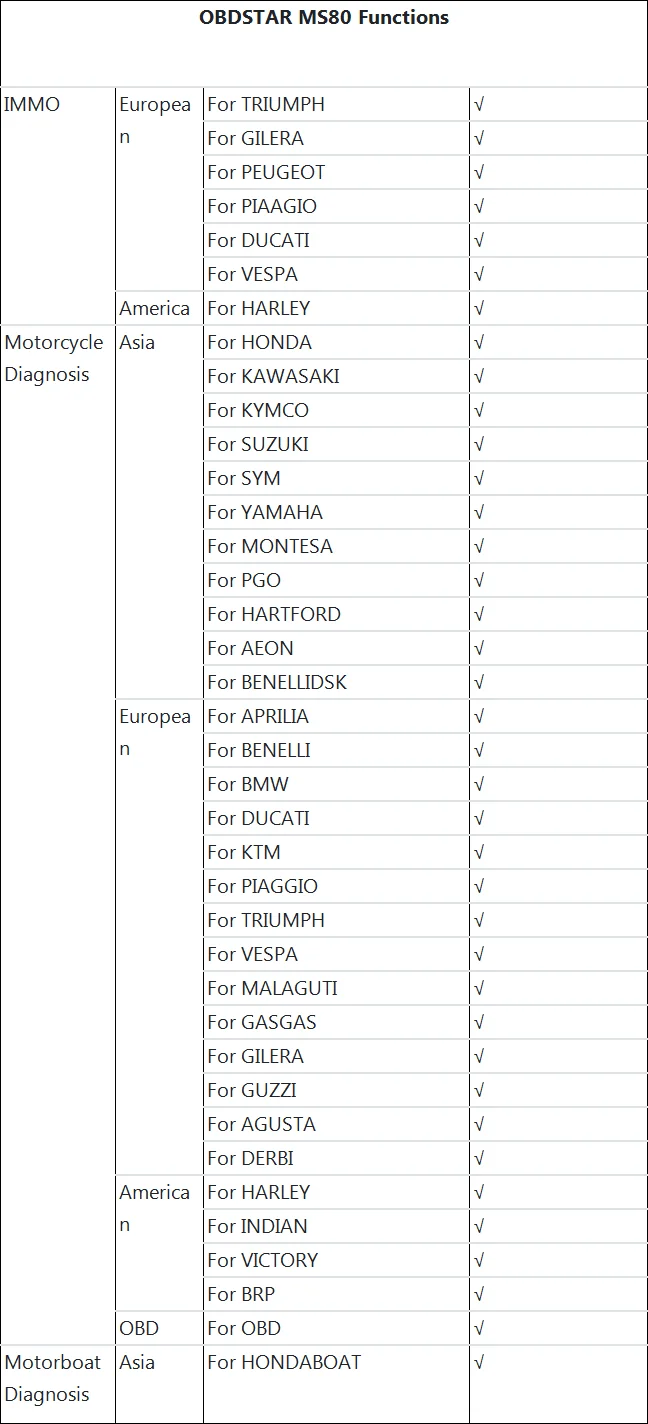648x1424 pixels.
Task: Click the For MALAGUTI cell
Action: pos(336,988)
